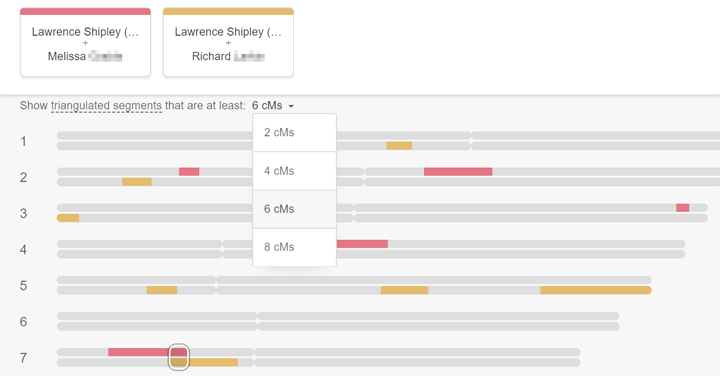Click the dropdown caret next to 6 cMs

(x=291, y=107)
